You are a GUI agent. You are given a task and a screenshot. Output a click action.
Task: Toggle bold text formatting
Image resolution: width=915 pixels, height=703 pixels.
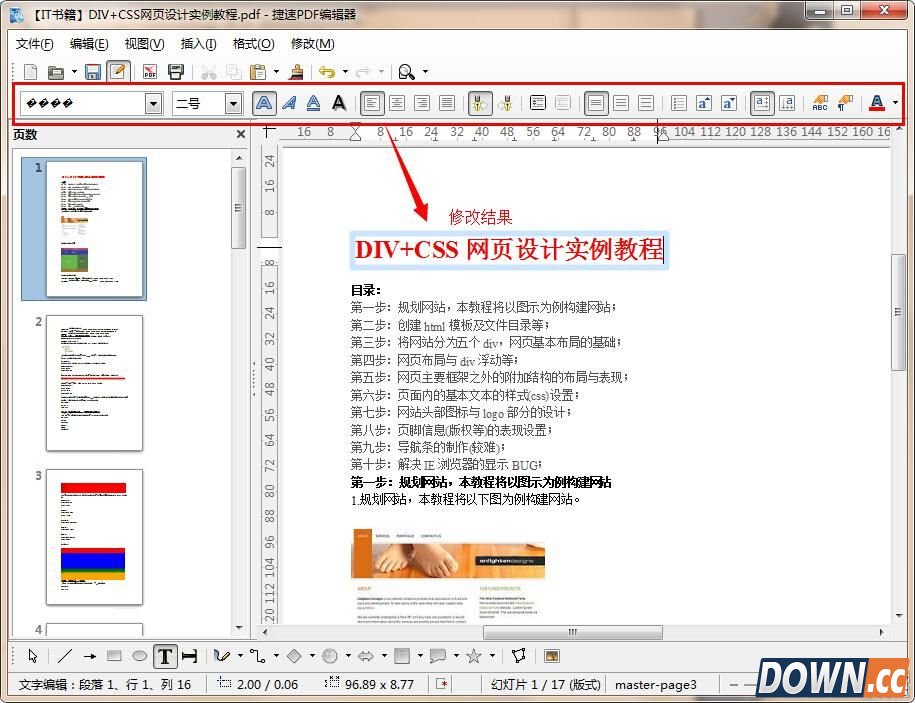[x=263, y=103]
